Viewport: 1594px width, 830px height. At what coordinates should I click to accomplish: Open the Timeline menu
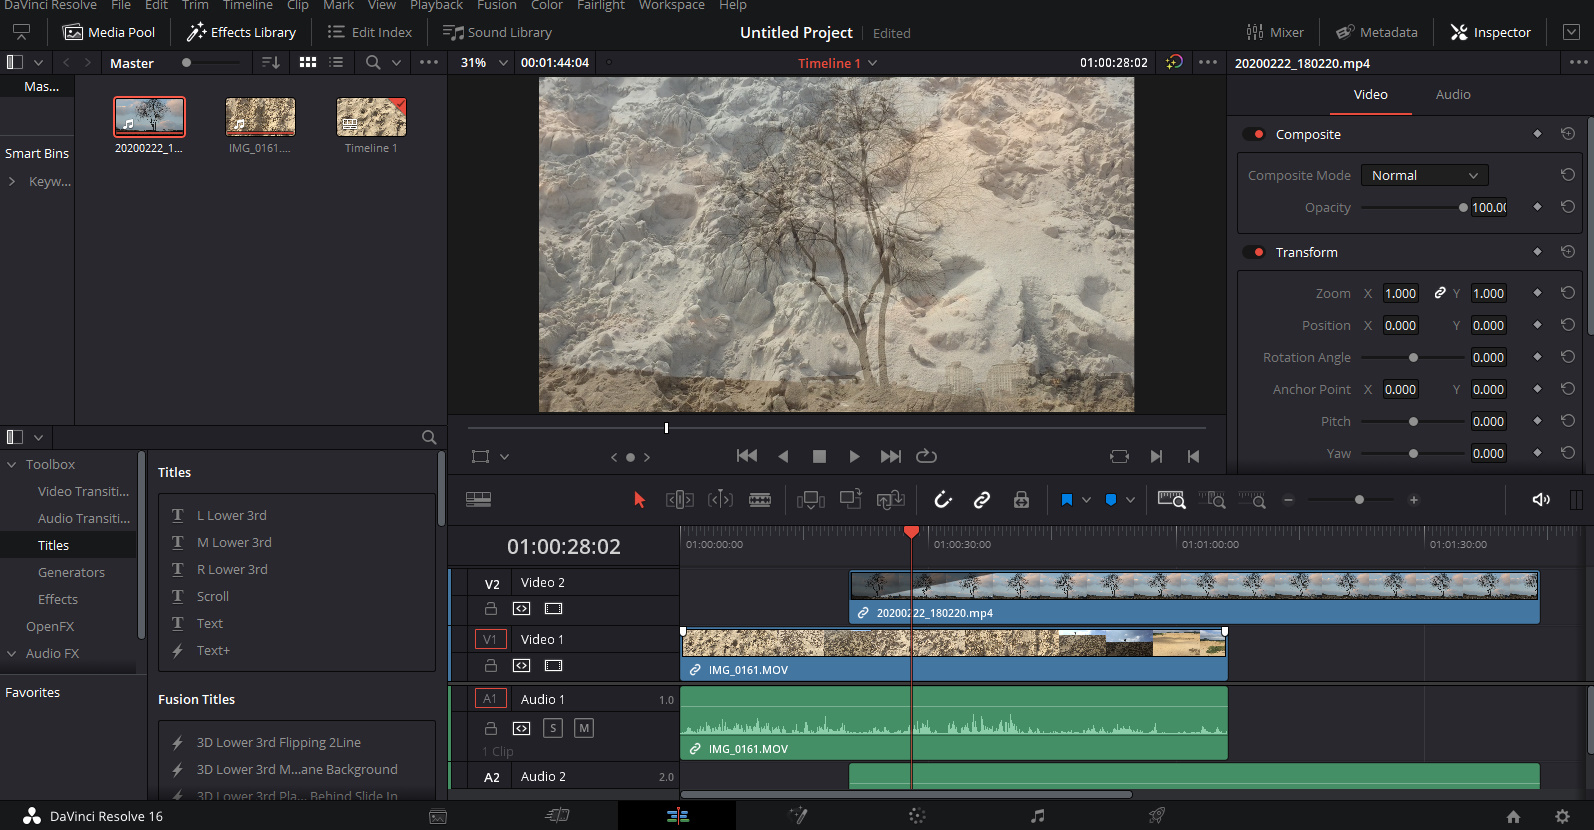(247, 5)
